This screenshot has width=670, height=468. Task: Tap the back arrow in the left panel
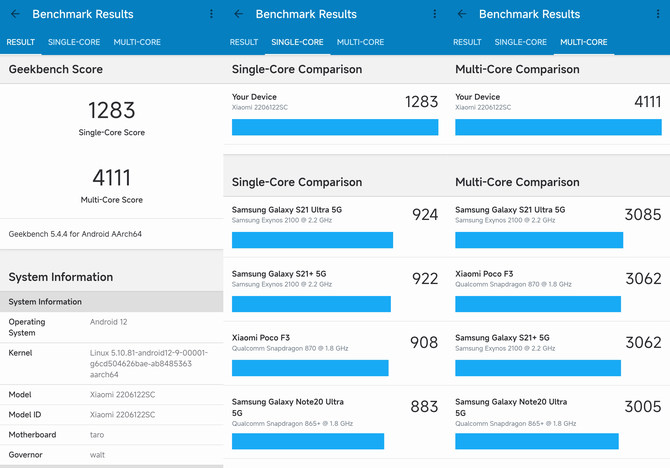pyautogui.click(x=15, y=14)
